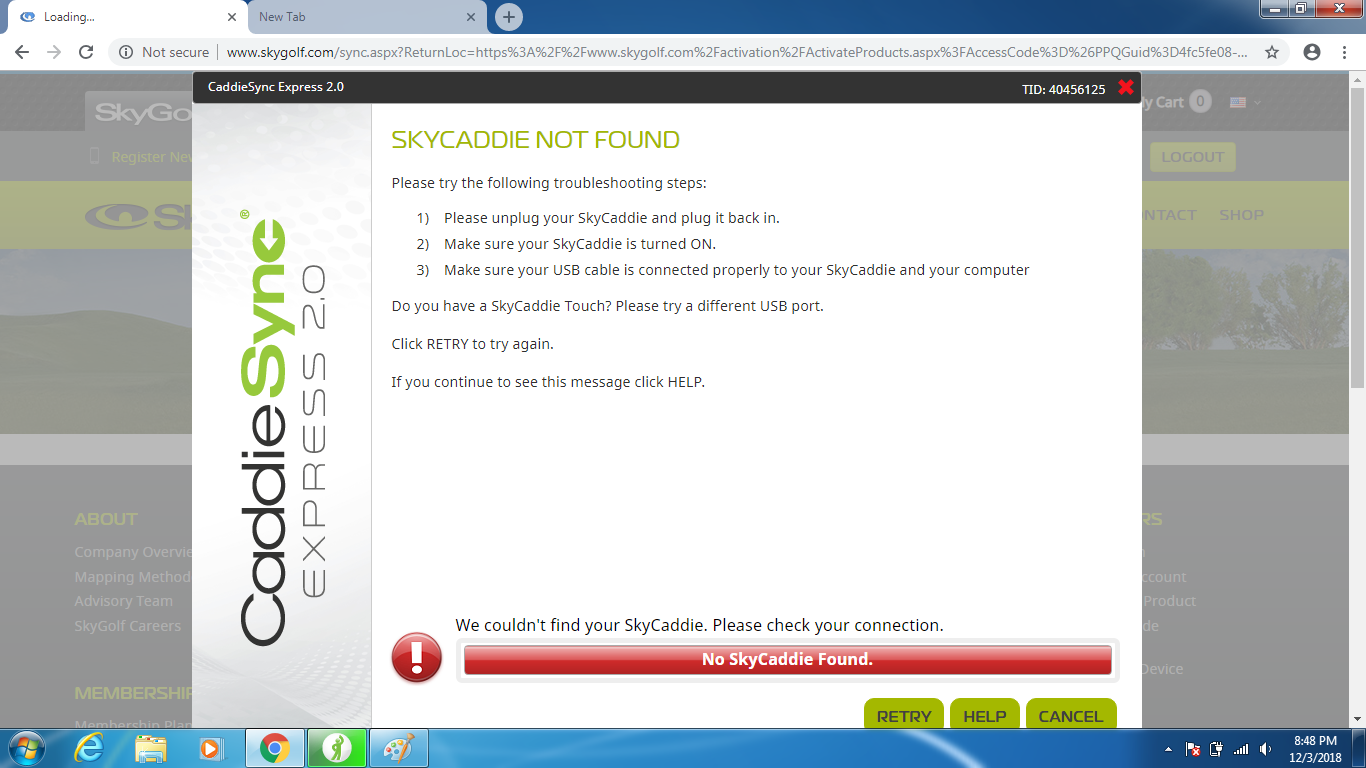Click the LOGOUT button on the SkyGolf page
1366x768 pixels.
(x=1192, y=157)
